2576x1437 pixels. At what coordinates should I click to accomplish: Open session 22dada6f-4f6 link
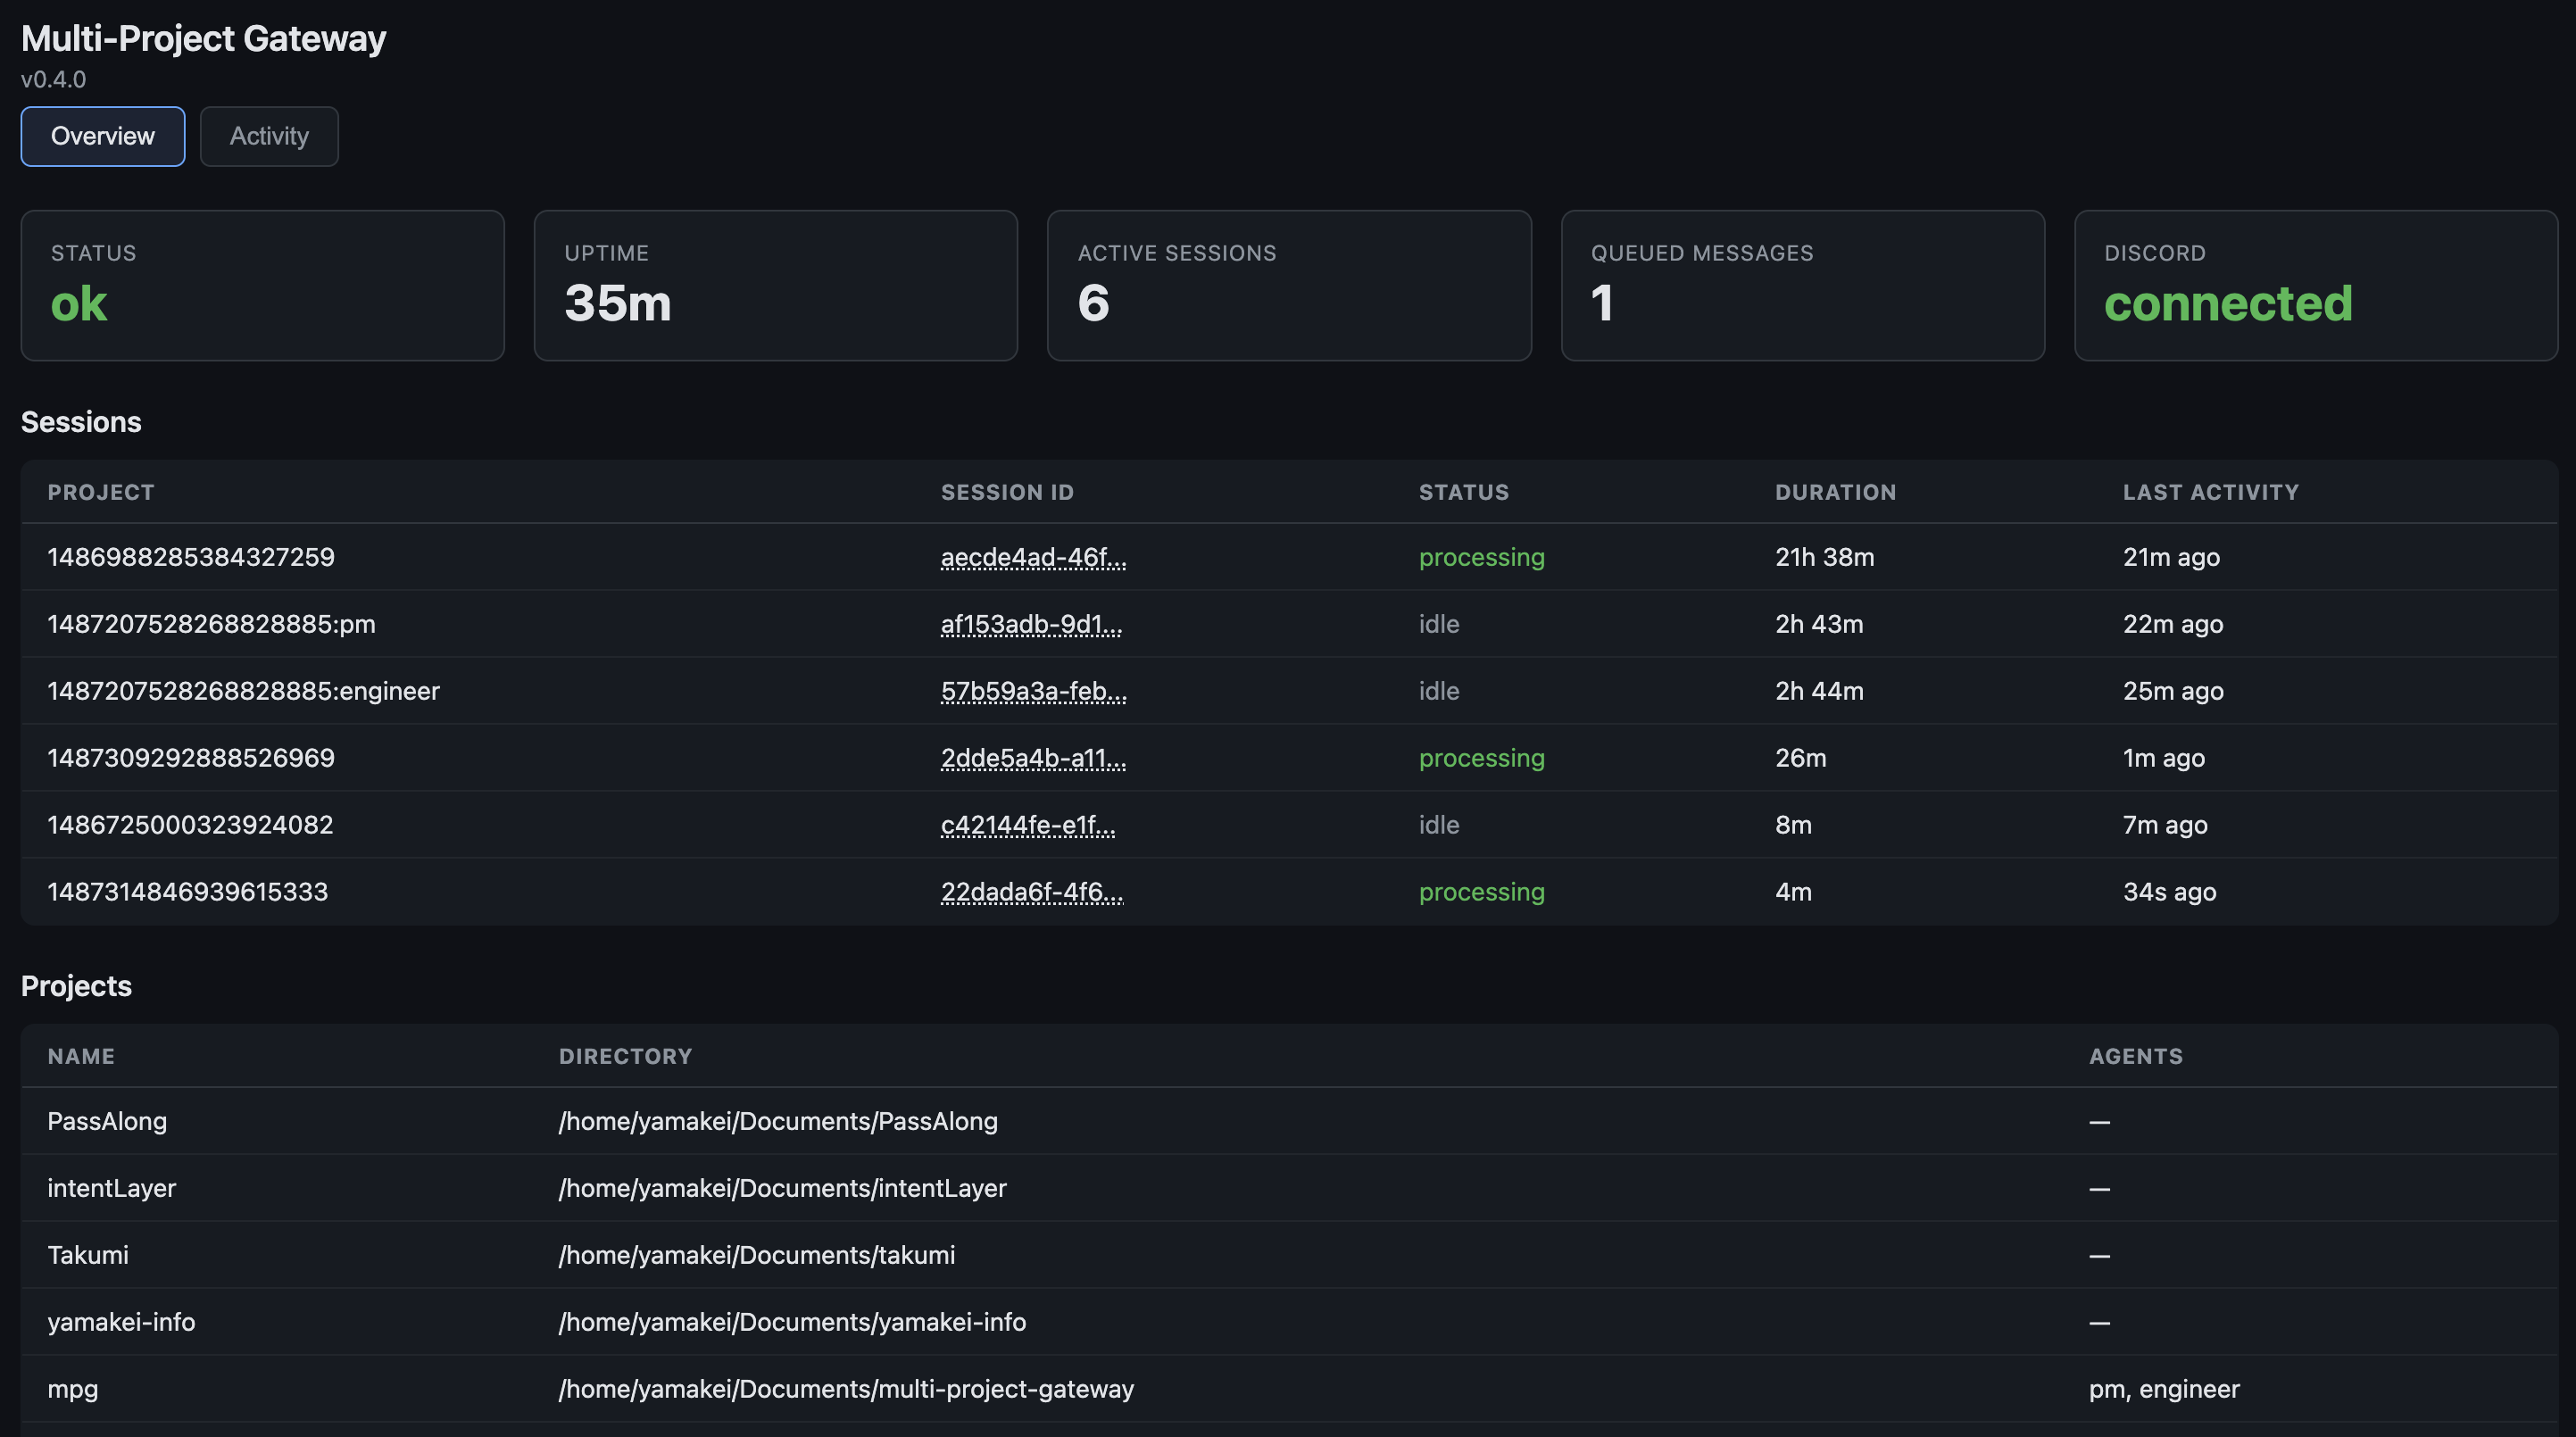pyautogui.click(x=1031, y=892)
